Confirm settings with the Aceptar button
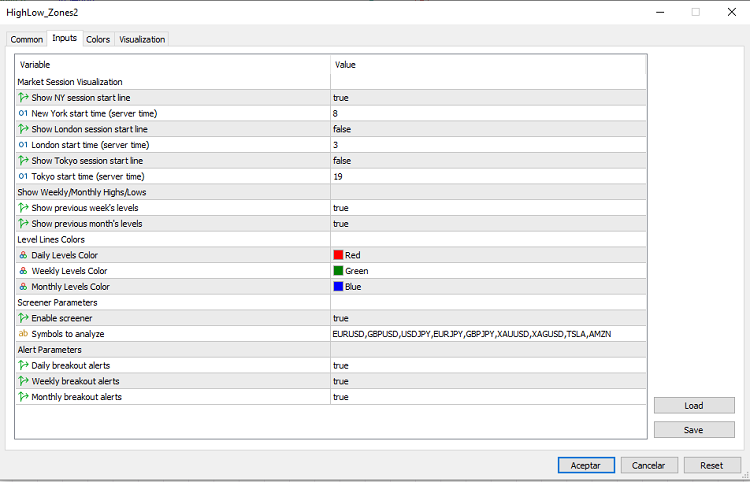The height and width of the screenshot is (482, 750). [586, 465]
